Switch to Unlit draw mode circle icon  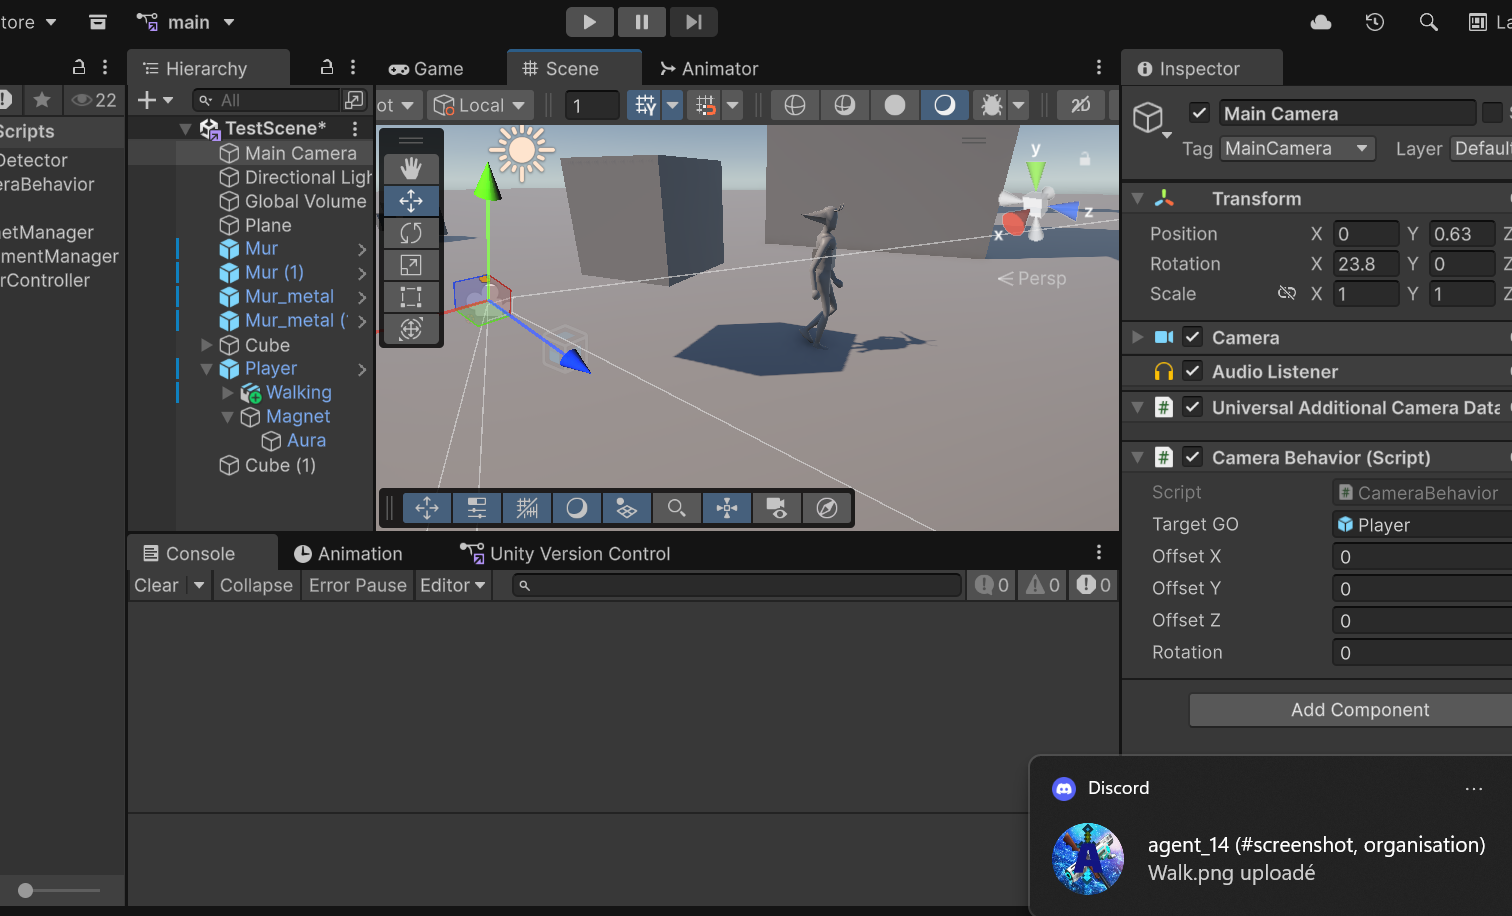[895, 105]
